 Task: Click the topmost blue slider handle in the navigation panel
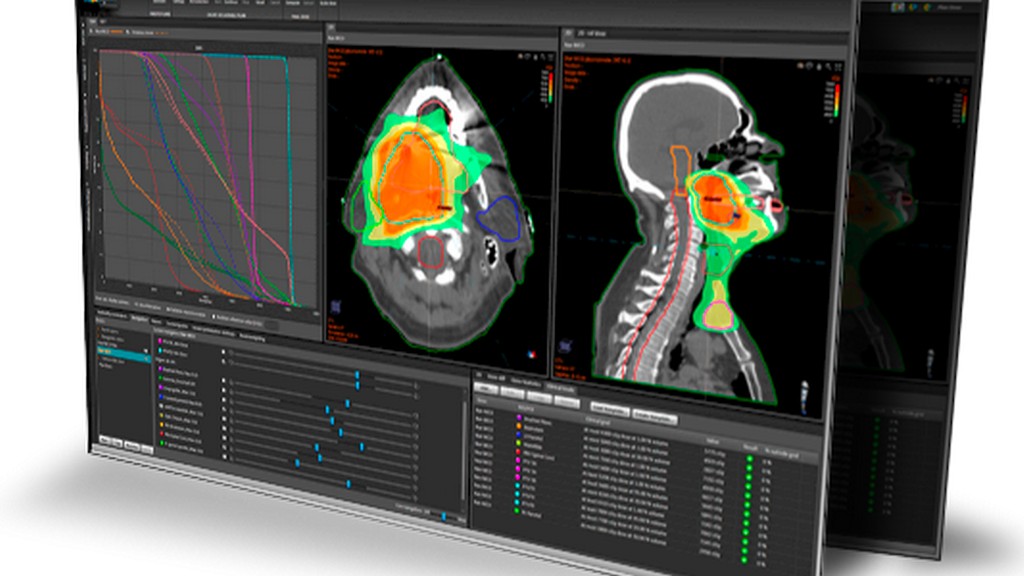tap(357, 375)
